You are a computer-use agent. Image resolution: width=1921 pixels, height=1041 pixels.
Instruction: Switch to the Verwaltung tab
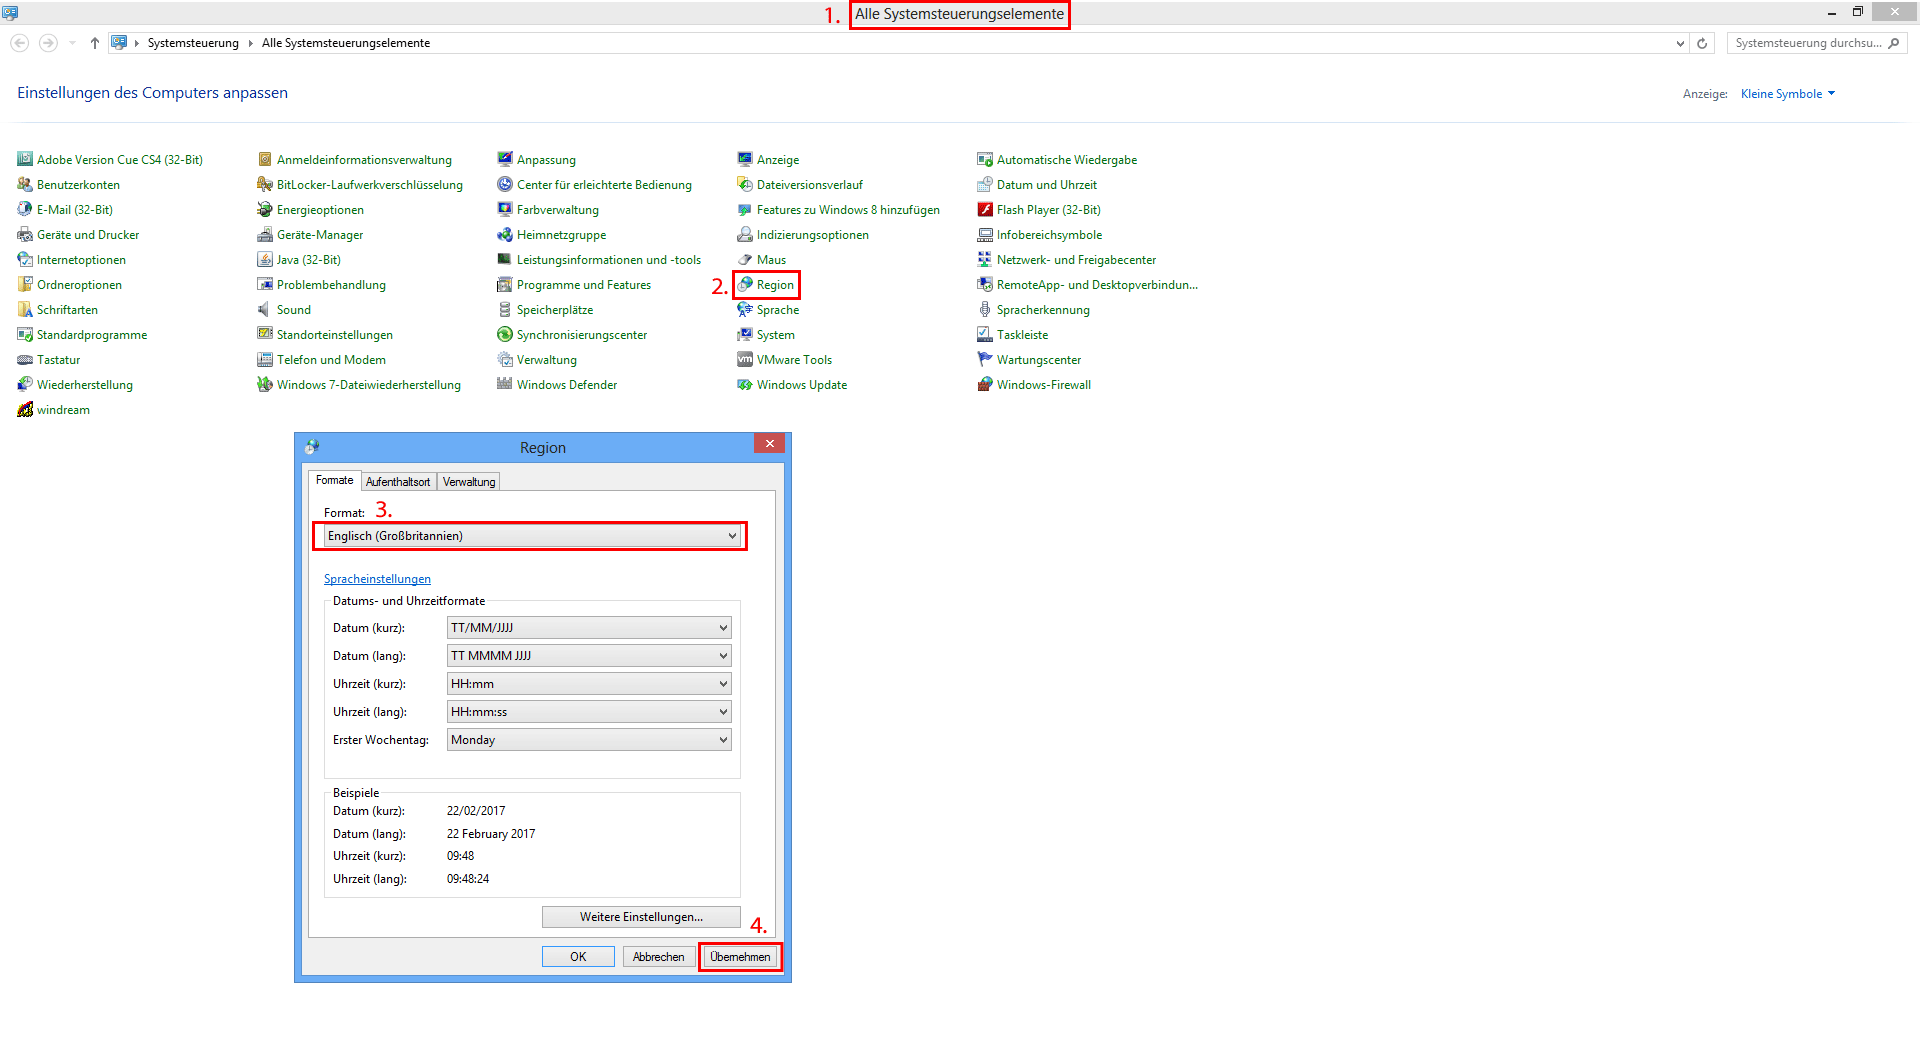pos(469,482)
